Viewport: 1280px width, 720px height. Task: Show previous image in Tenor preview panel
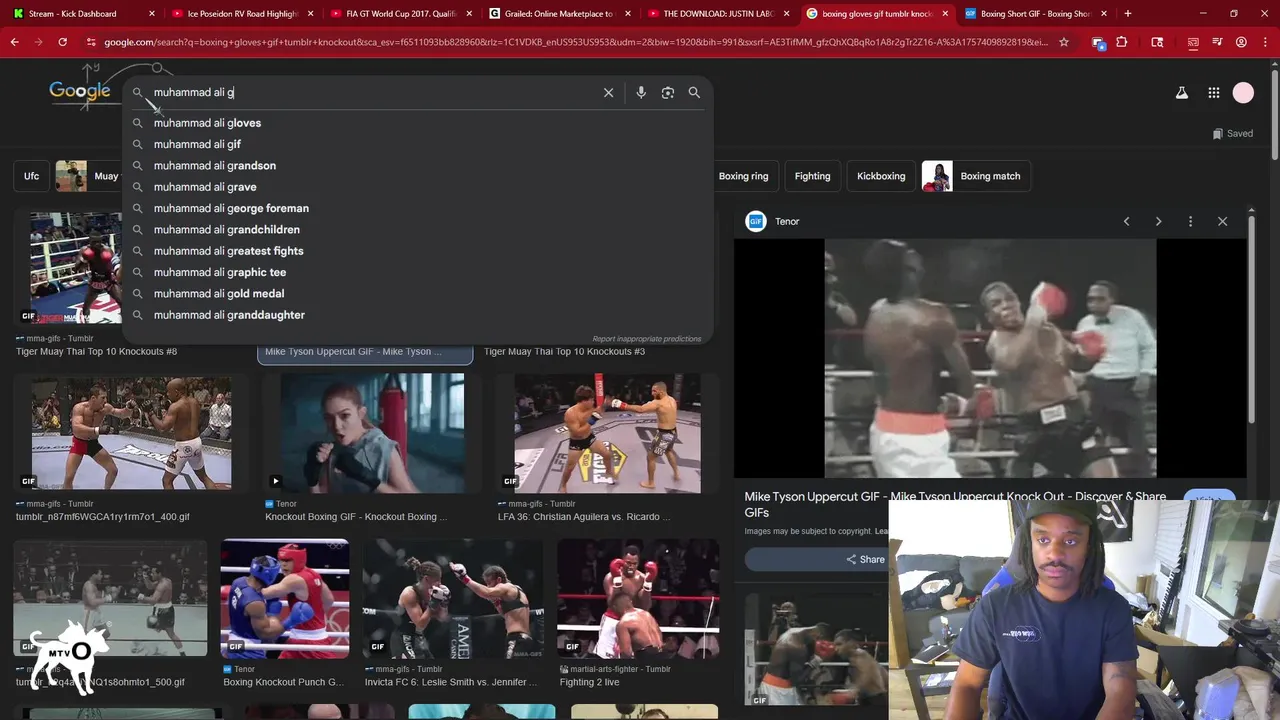point(1126,221)
